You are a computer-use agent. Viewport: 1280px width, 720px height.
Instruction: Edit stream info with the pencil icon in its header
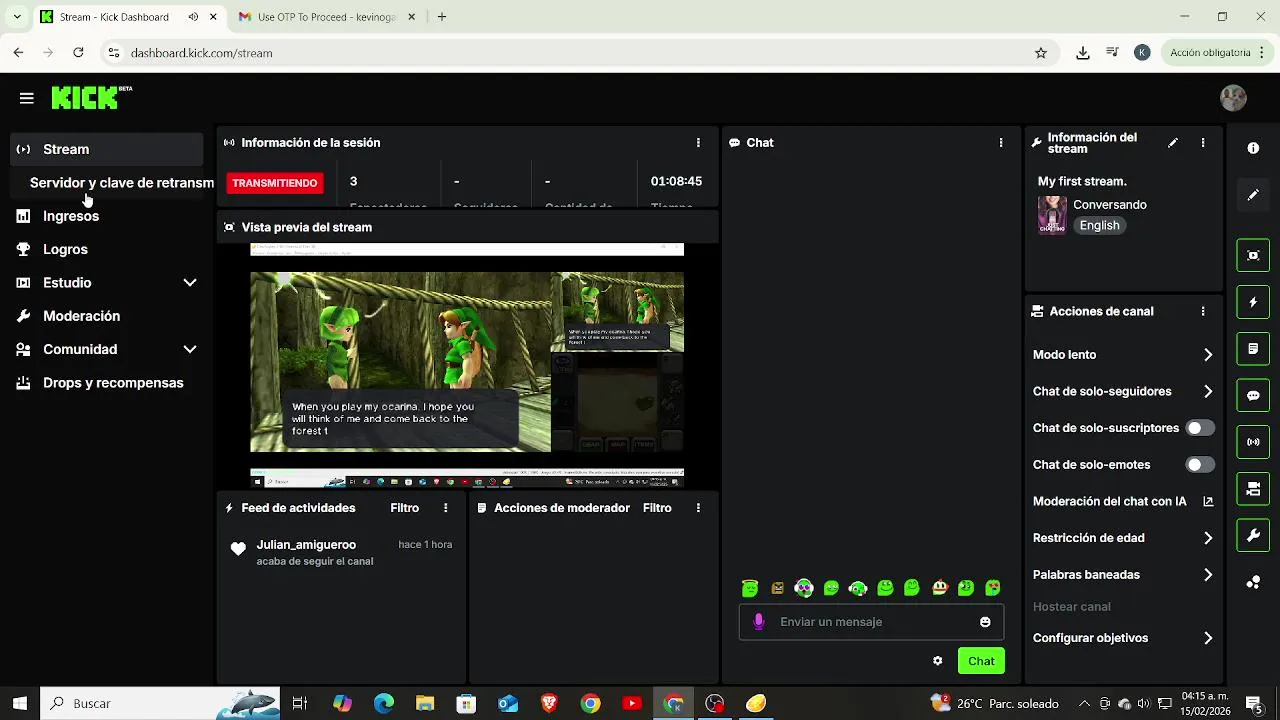(1173, 143)
